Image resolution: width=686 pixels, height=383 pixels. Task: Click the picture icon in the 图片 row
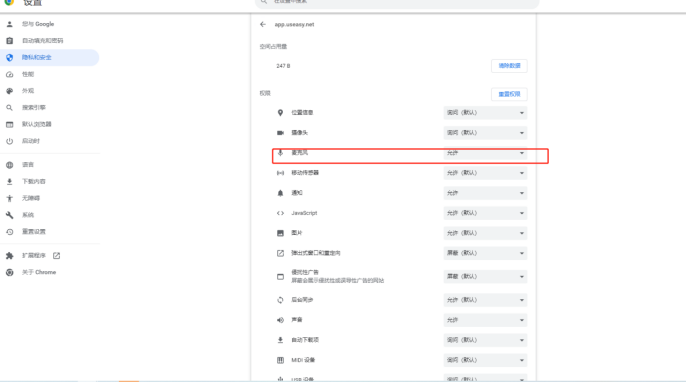[x=280, y=233]
